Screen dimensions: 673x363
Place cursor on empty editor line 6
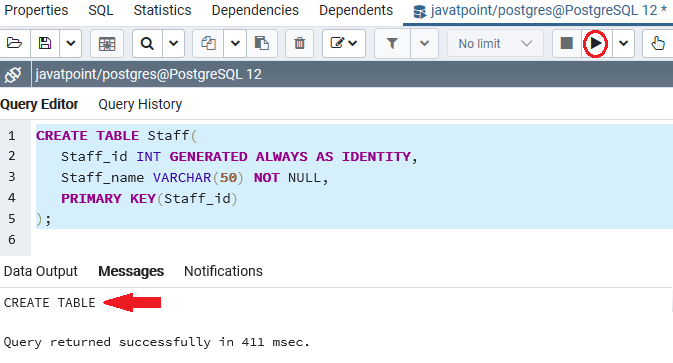pos(352,239)
